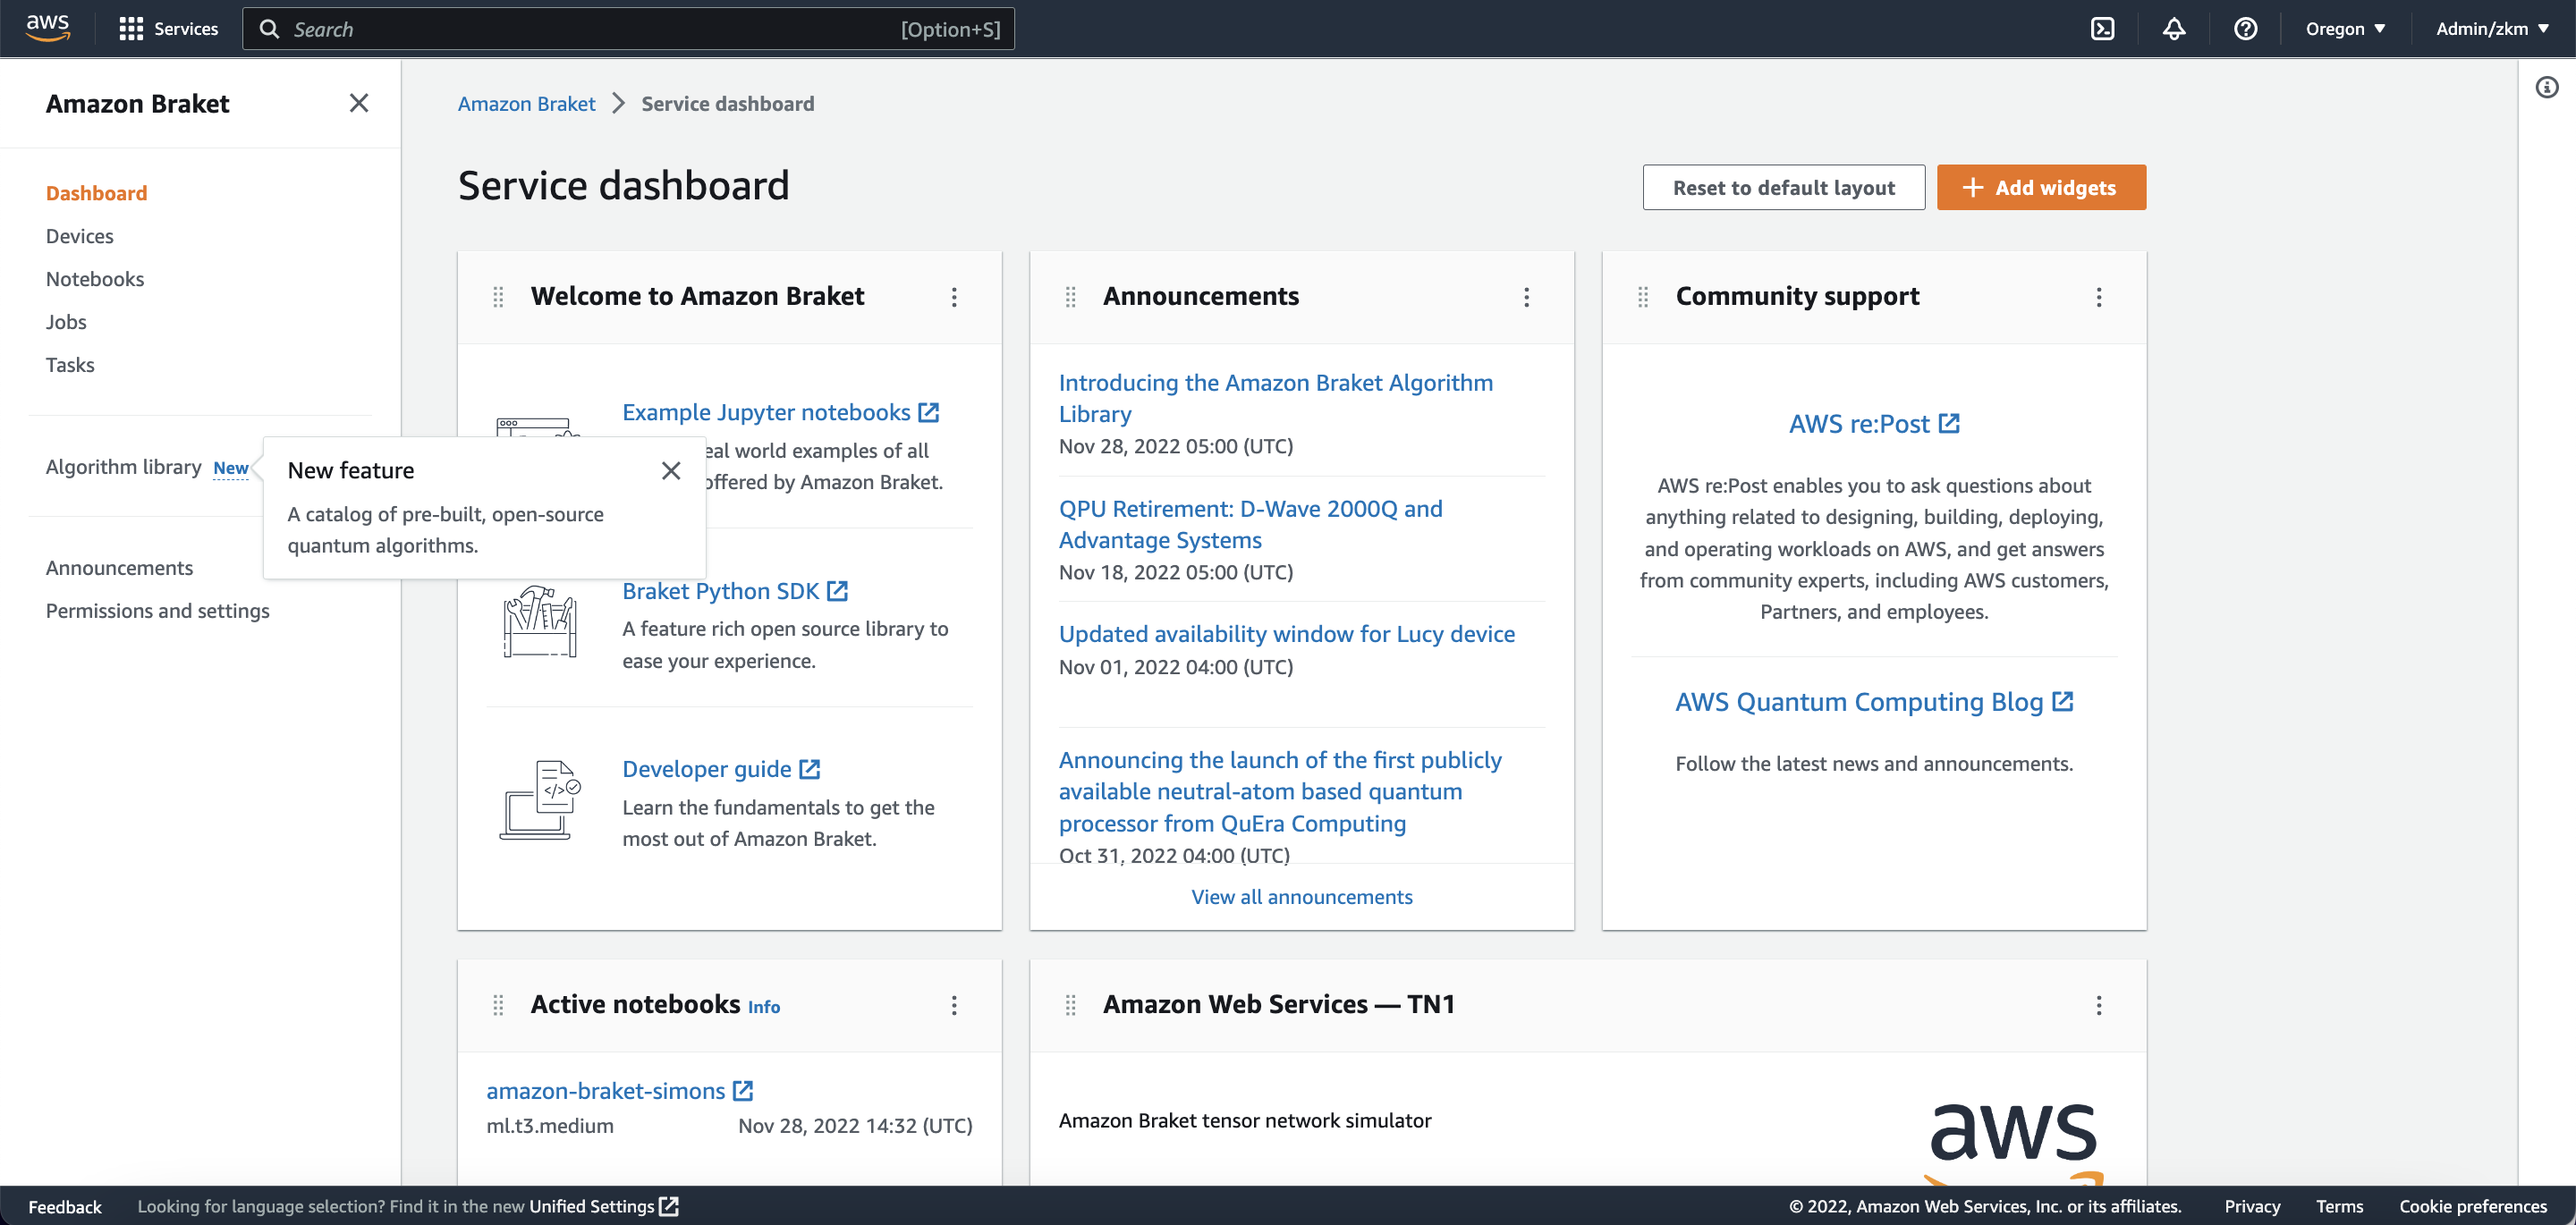
Task: Select Algorithm library in sidebar
Action: click(x=124, y=467)
